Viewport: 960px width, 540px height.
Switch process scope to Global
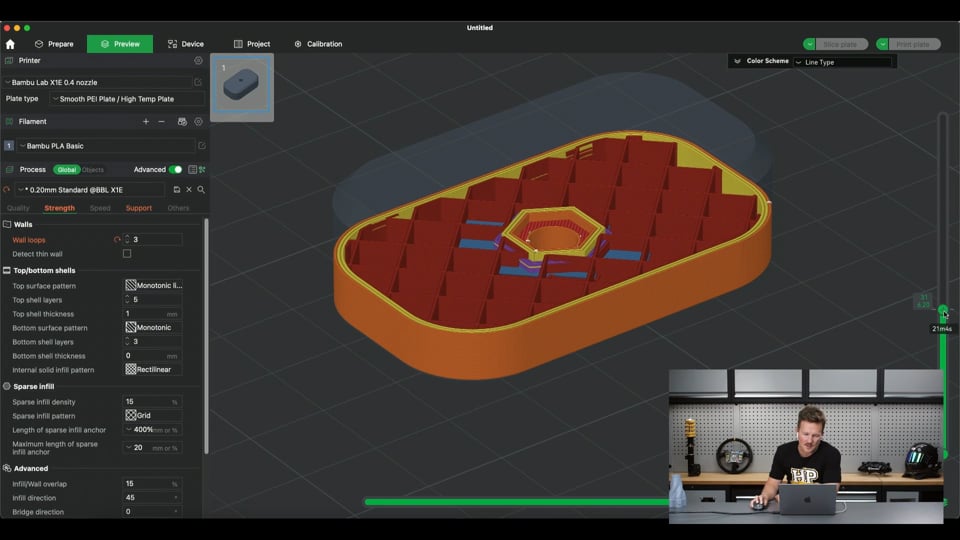coord(67,170)
